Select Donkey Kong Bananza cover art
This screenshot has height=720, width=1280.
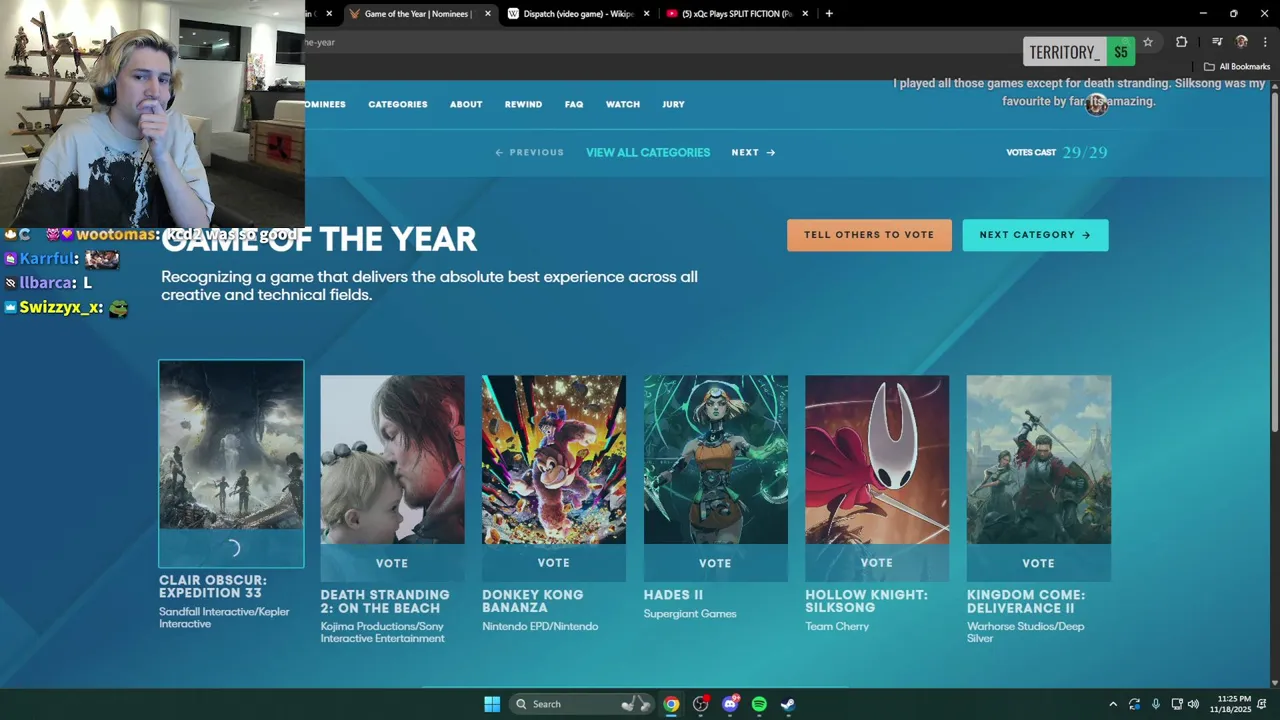[554, 460]
